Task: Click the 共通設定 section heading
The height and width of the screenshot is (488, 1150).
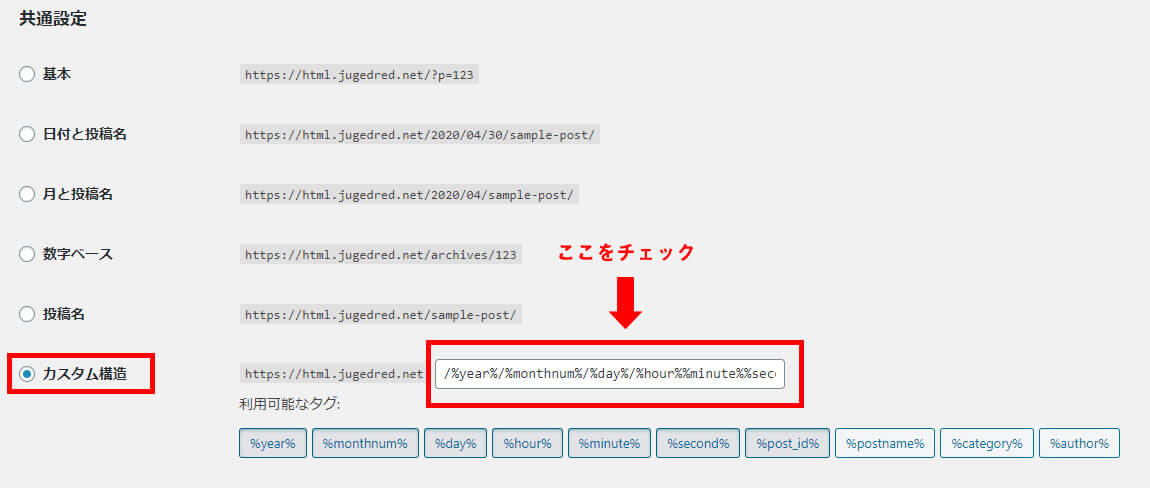Action: (x=53, y=19)
